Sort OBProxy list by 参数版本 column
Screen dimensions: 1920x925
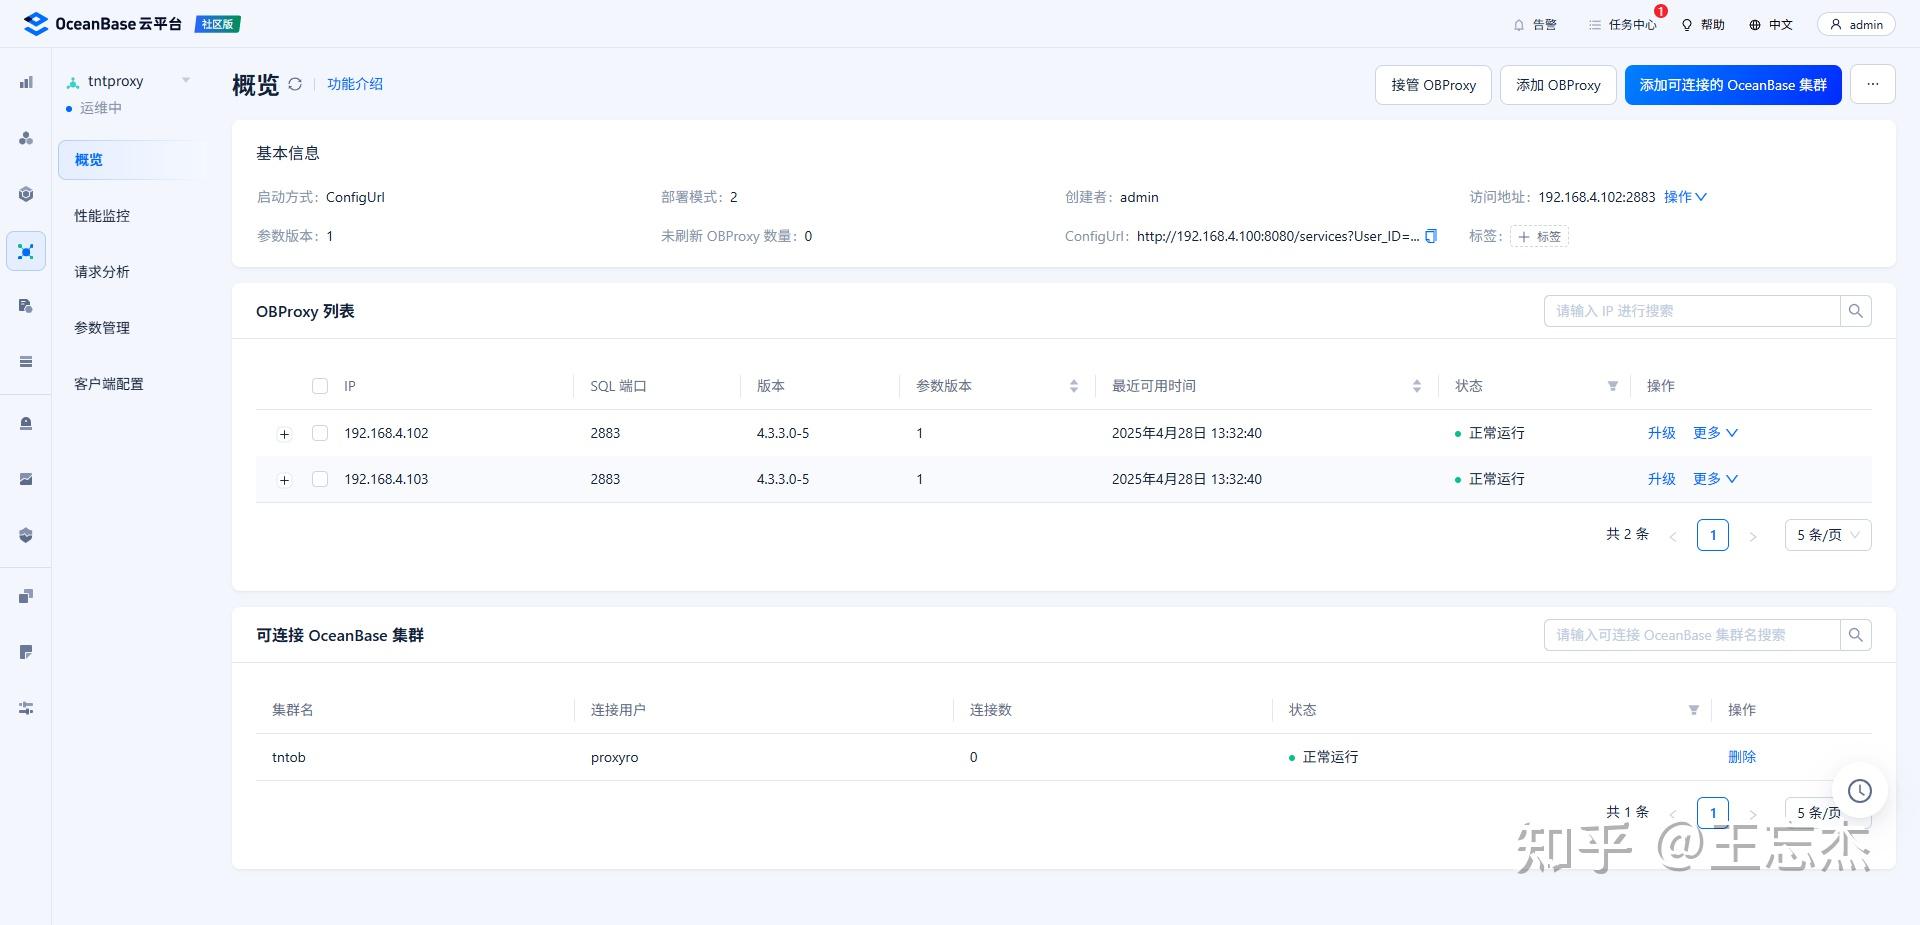click(x=1073, y=386)
